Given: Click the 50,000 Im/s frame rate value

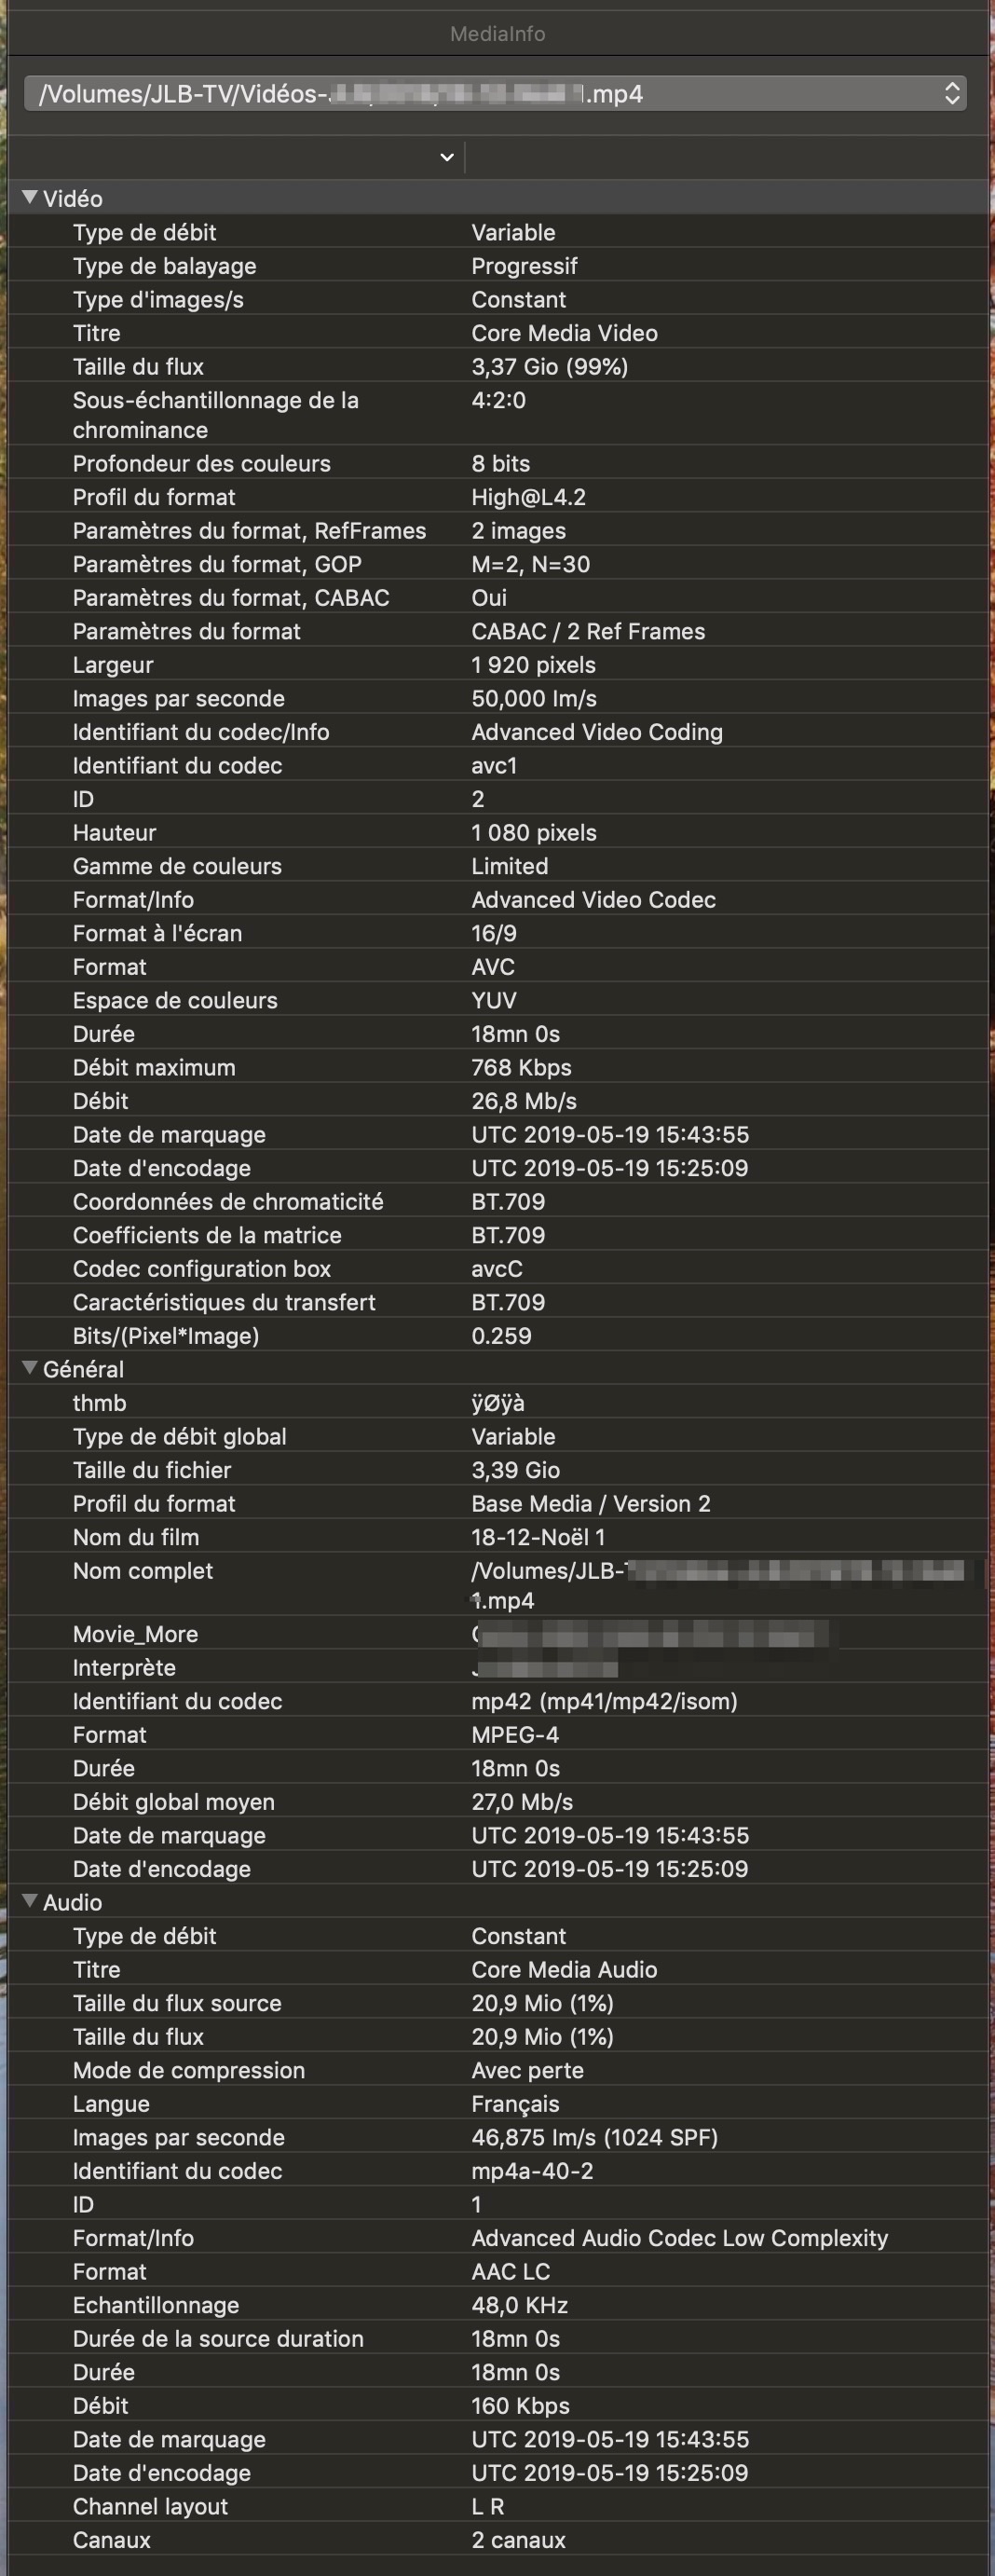Looking at the screenshot, I should 534,698.
